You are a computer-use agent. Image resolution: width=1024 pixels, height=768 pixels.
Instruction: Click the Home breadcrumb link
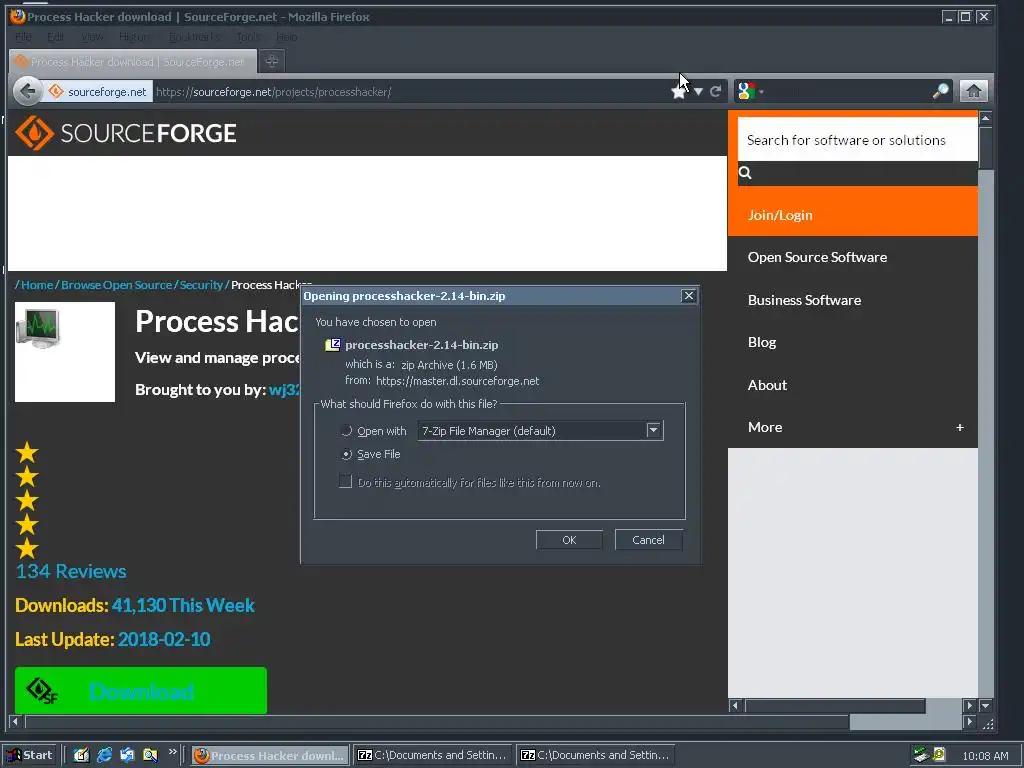[x=37, y=285]
